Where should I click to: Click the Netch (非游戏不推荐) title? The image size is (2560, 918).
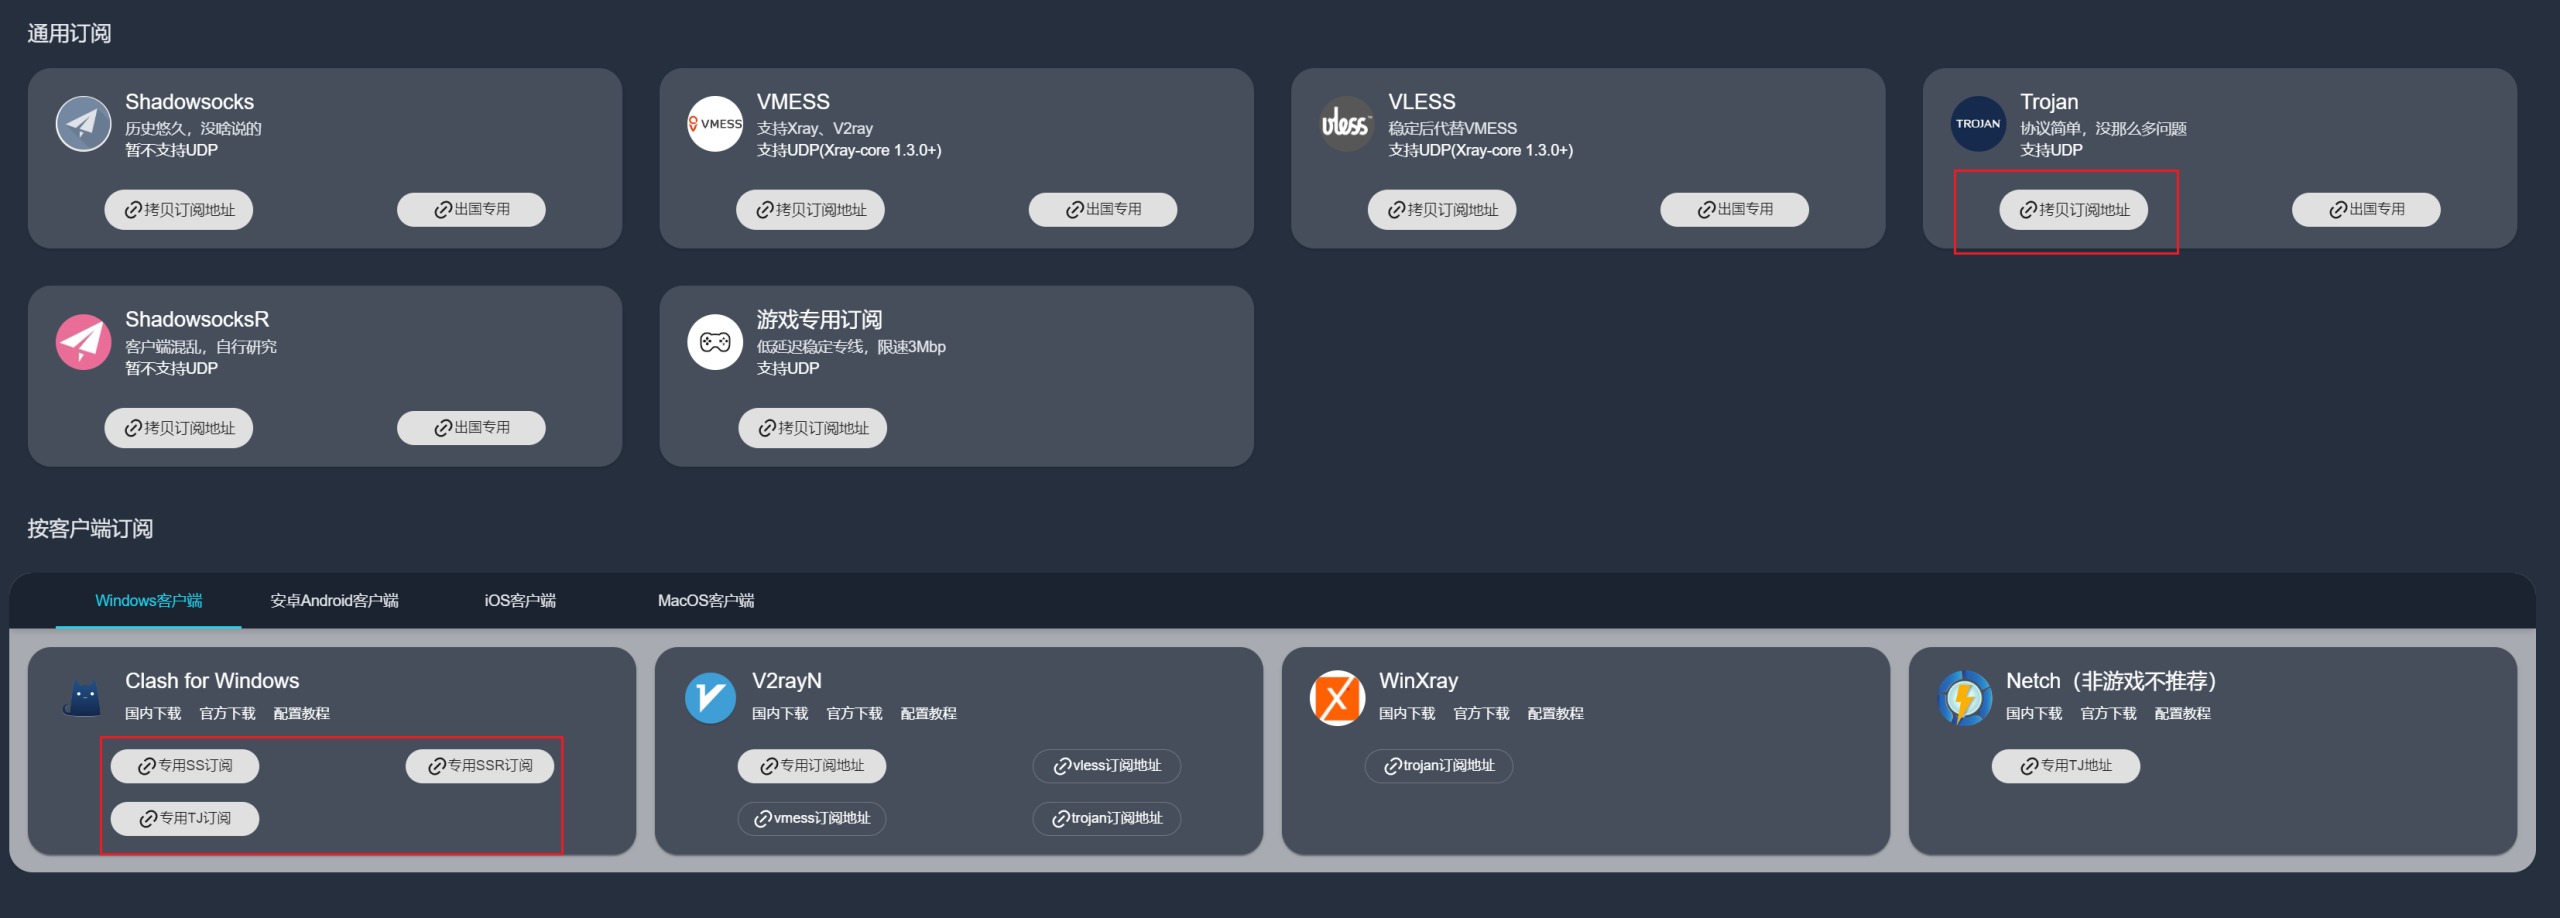pos(2112,681)
